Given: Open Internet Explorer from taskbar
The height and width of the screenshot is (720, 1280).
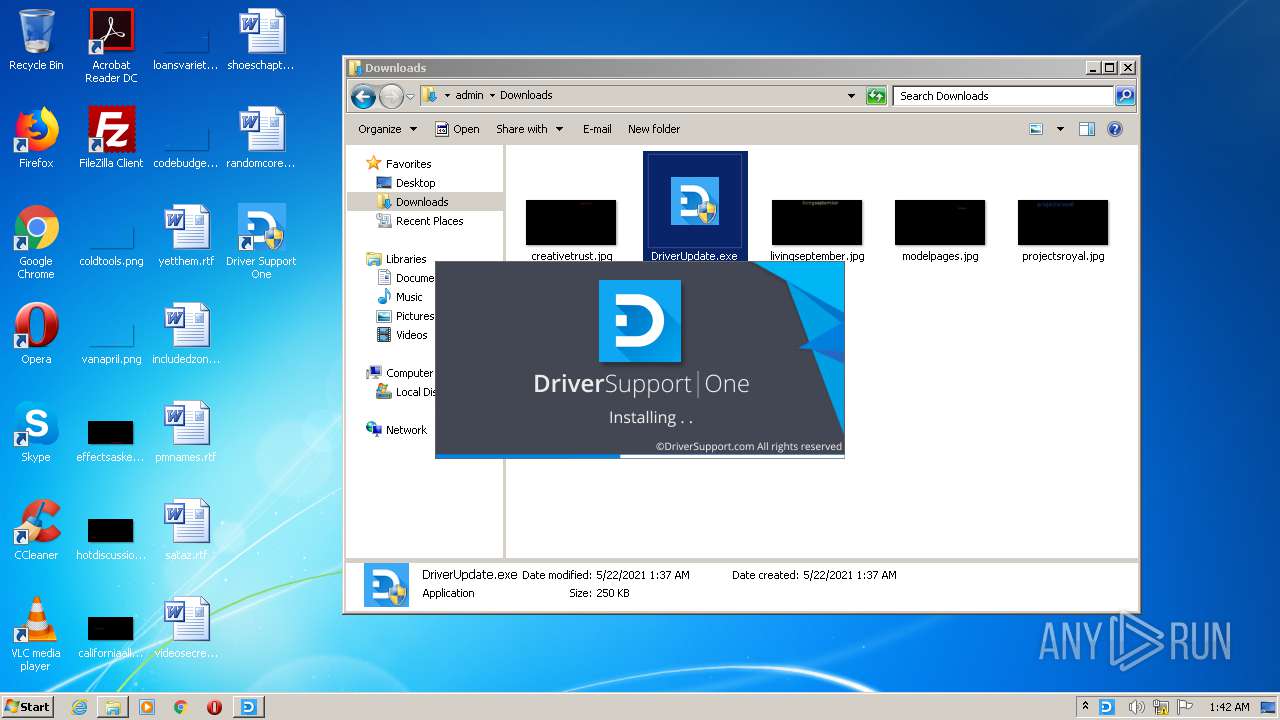Looking at the screenshot, I should click(x=80, y=707).
